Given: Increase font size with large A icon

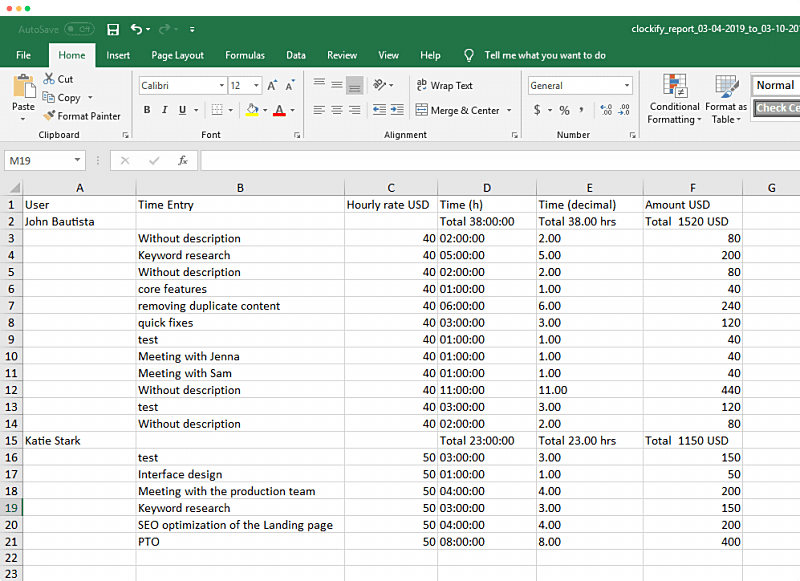Looking at the screenshot, I should tap(272, 85).
